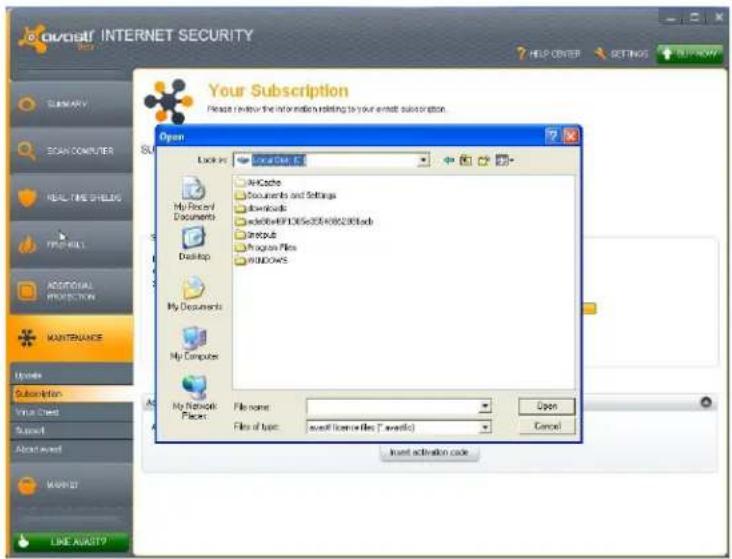Select Subscription under Maintenance

coord(72,394)
